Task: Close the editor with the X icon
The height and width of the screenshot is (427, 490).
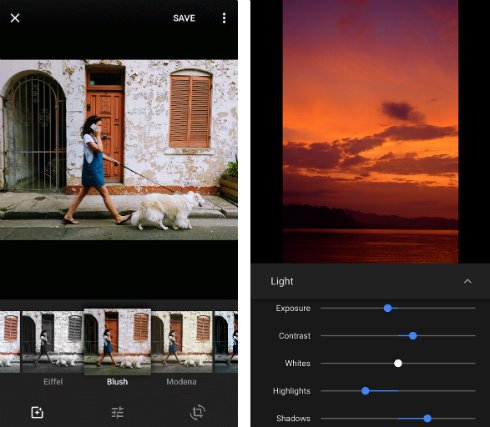Action: coord(15,18)
